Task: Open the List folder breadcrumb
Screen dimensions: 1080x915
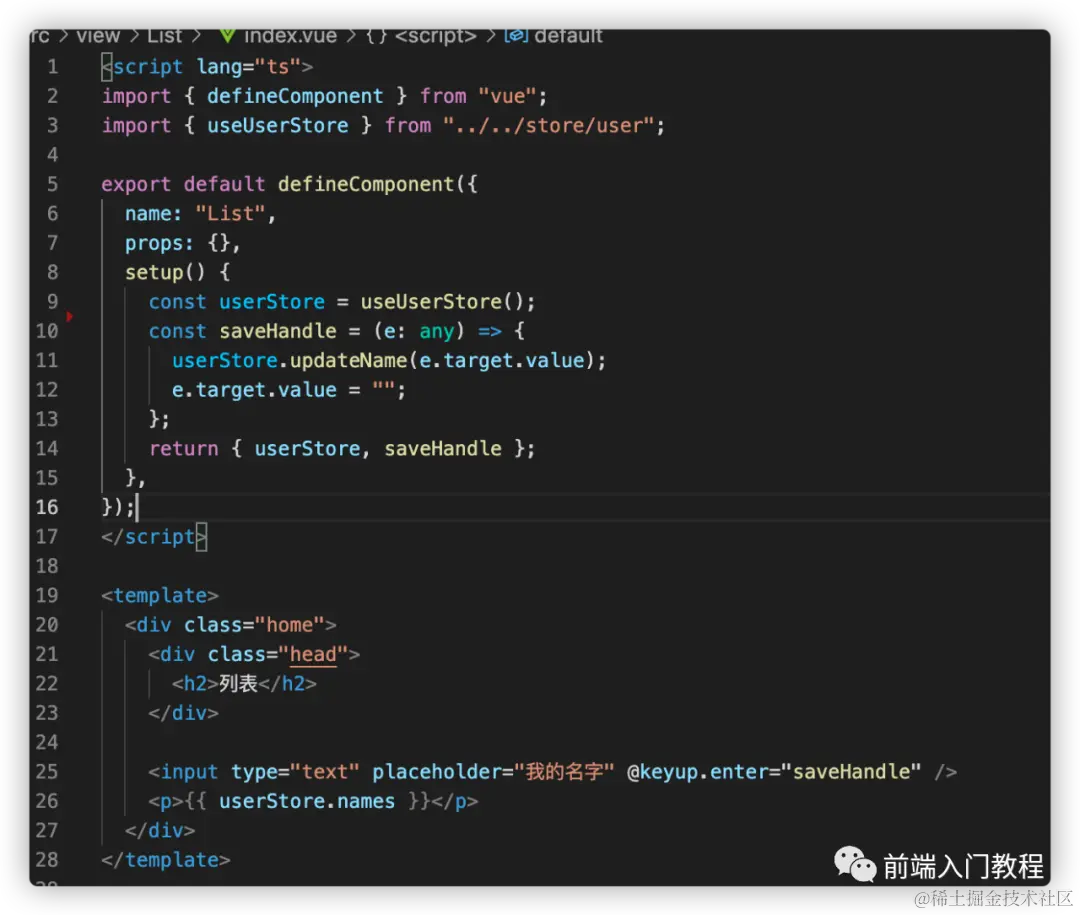Action: 164,36
